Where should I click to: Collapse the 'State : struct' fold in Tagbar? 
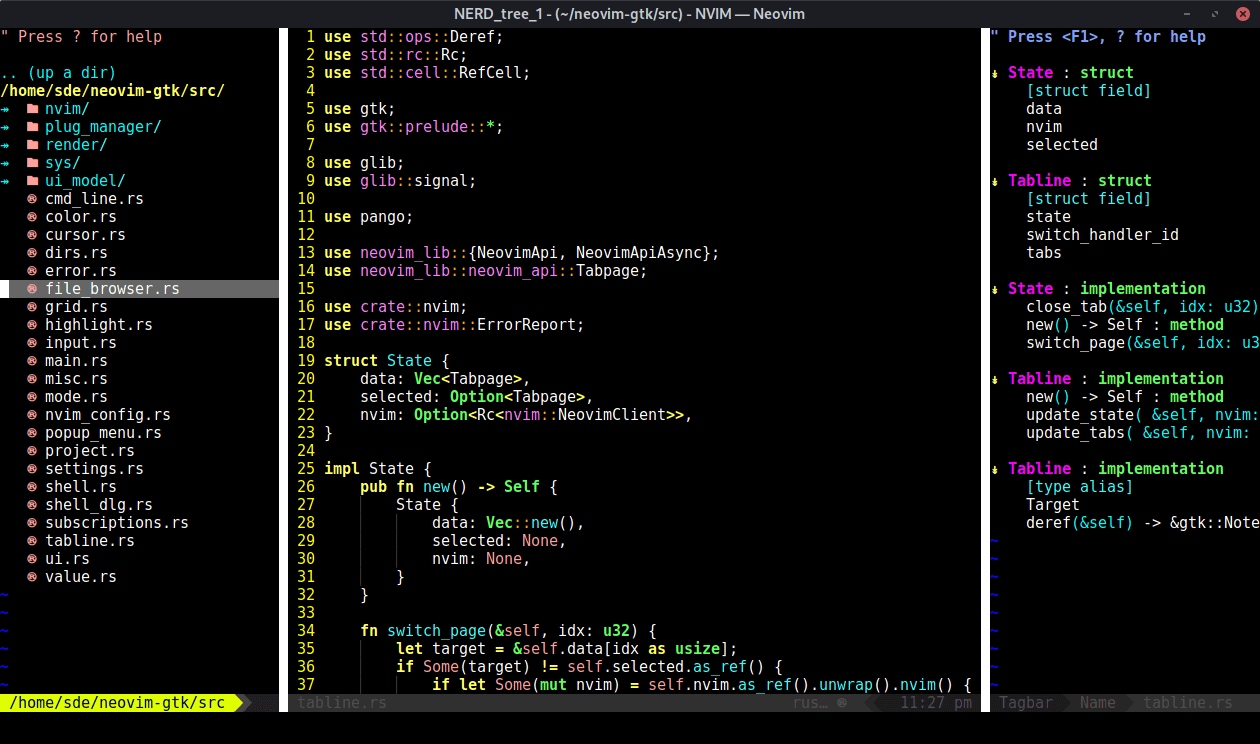click(x=995, y=73)
